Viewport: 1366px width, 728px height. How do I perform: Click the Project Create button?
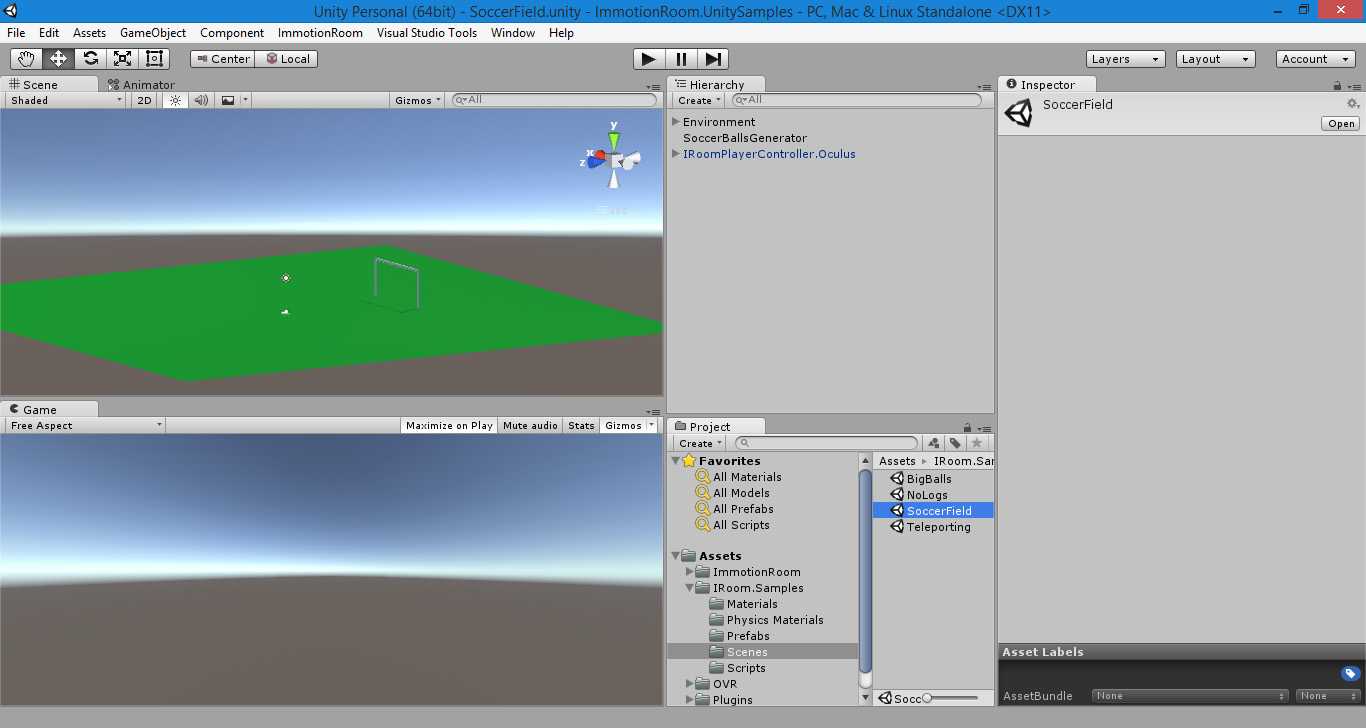point(699,443)
